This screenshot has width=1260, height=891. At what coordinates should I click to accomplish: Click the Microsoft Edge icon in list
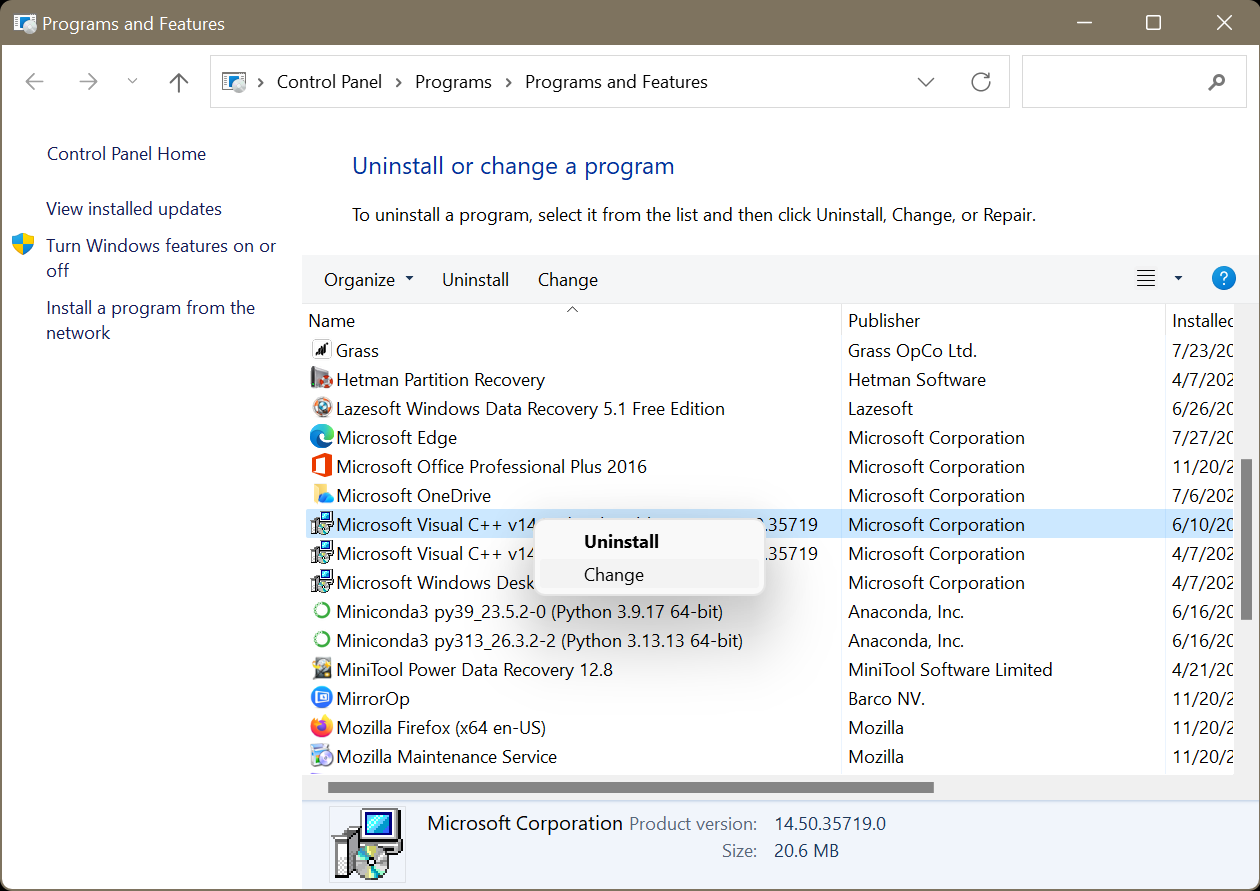pyautogui.click(x=322, y=437)
